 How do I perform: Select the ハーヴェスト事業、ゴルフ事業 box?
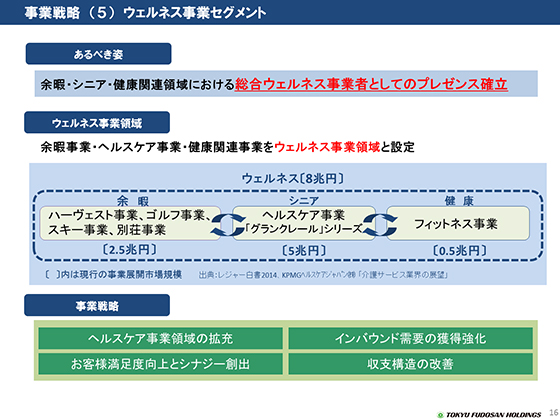pyautogui.click(x=130, y=223)
